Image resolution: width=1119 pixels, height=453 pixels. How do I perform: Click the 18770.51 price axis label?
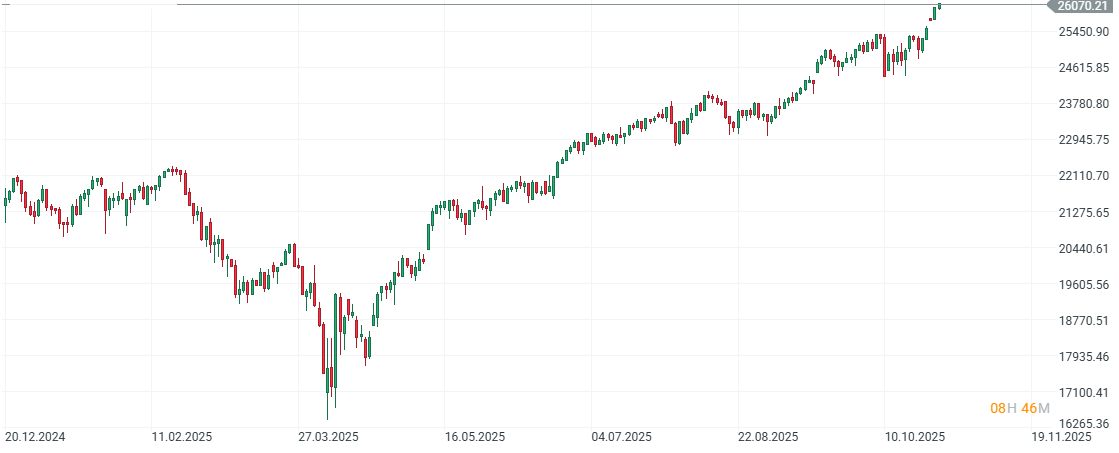(1084, 320)
